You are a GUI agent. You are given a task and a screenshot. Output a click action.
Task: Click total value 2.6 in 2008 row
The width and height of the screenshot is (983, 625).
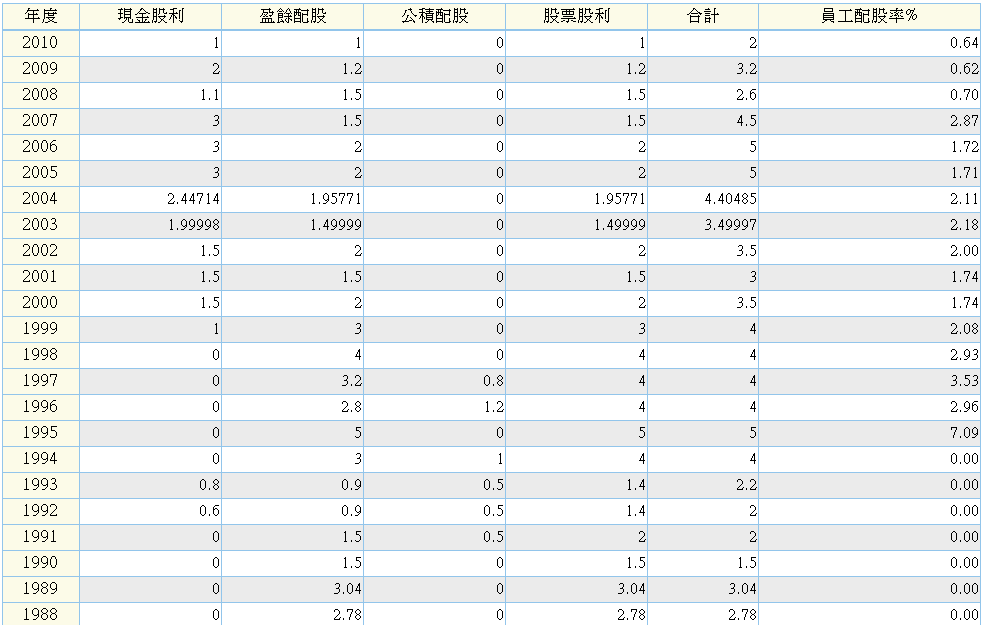pos(747,95)
